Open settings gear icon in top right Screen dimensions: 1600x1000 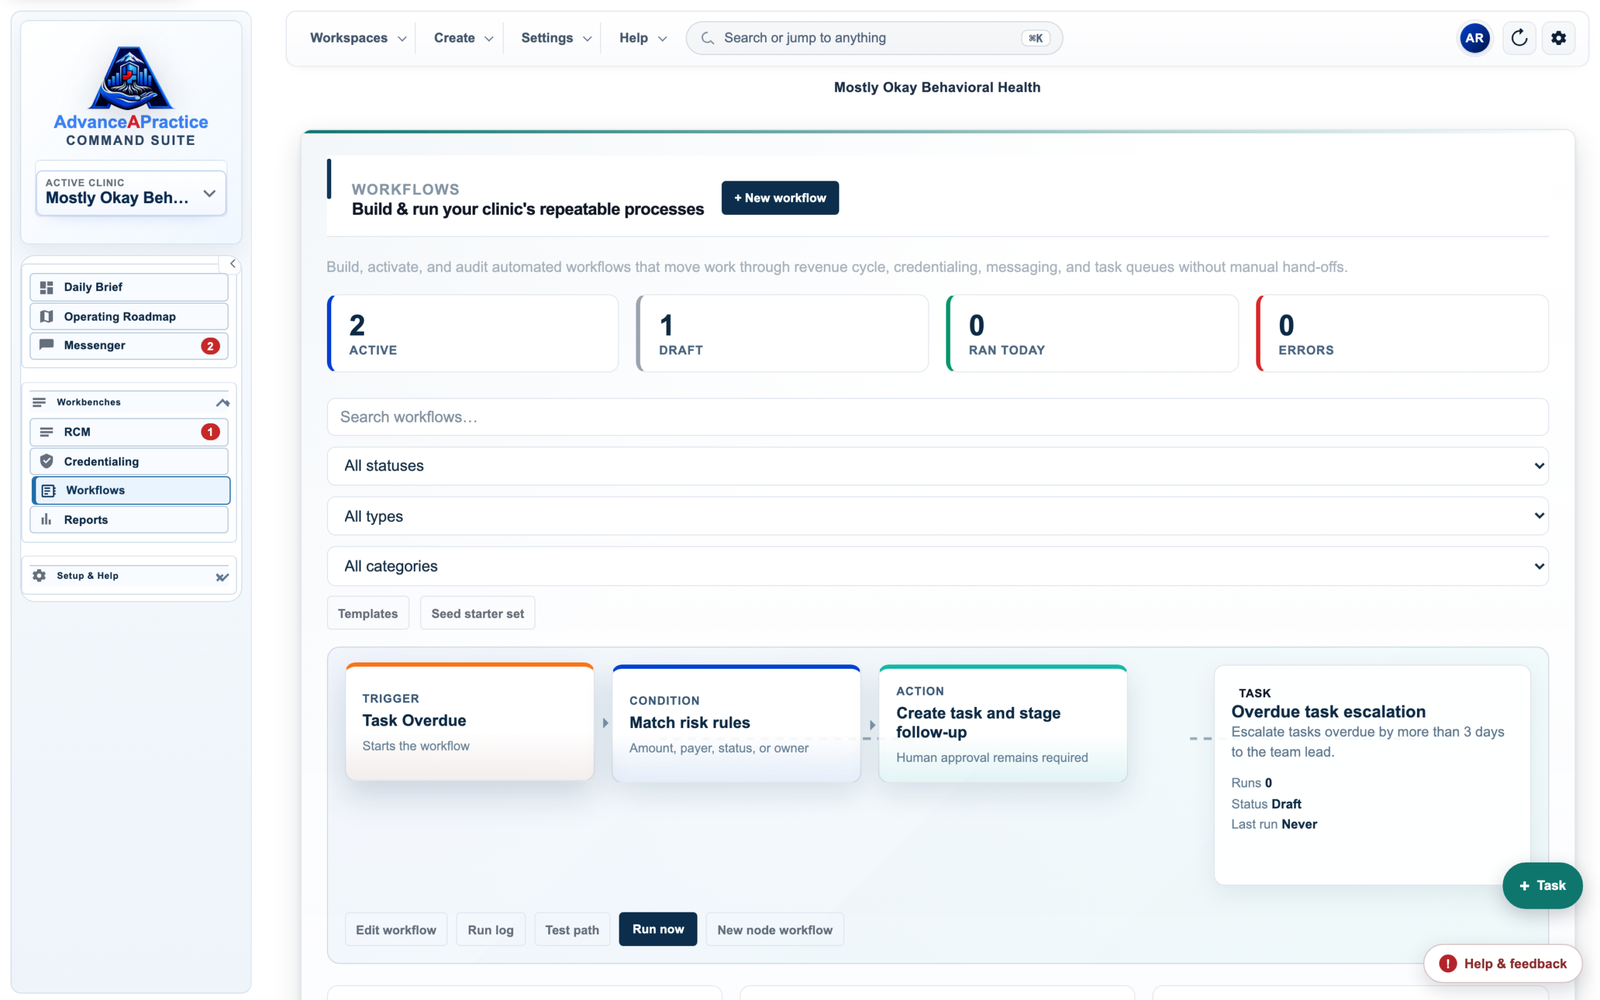1558,38
